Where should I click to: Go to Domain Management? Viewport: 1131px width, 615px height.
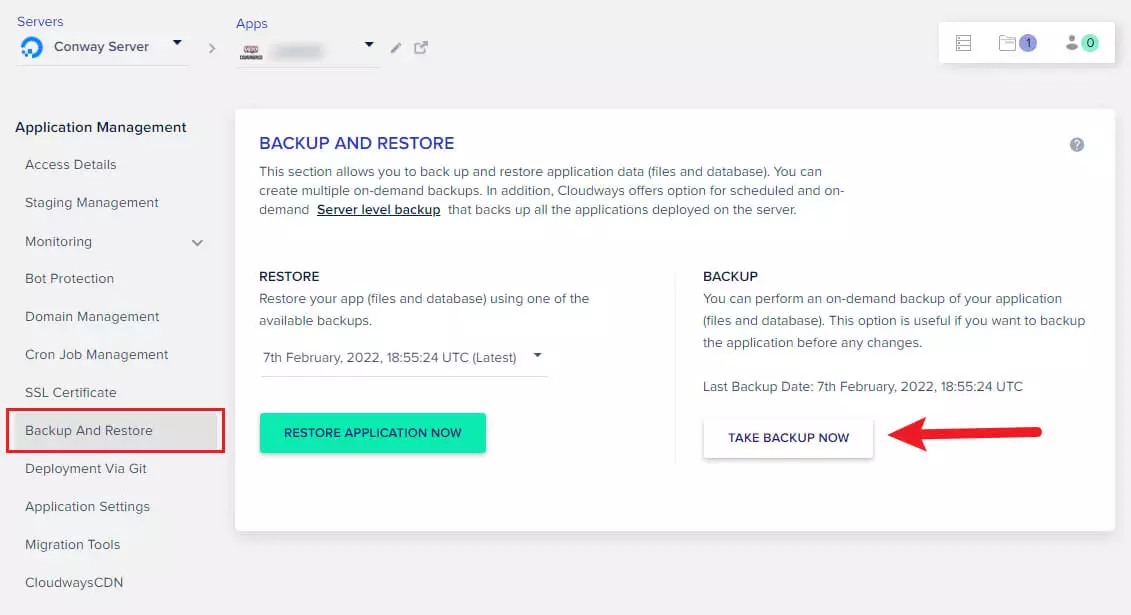92,317
